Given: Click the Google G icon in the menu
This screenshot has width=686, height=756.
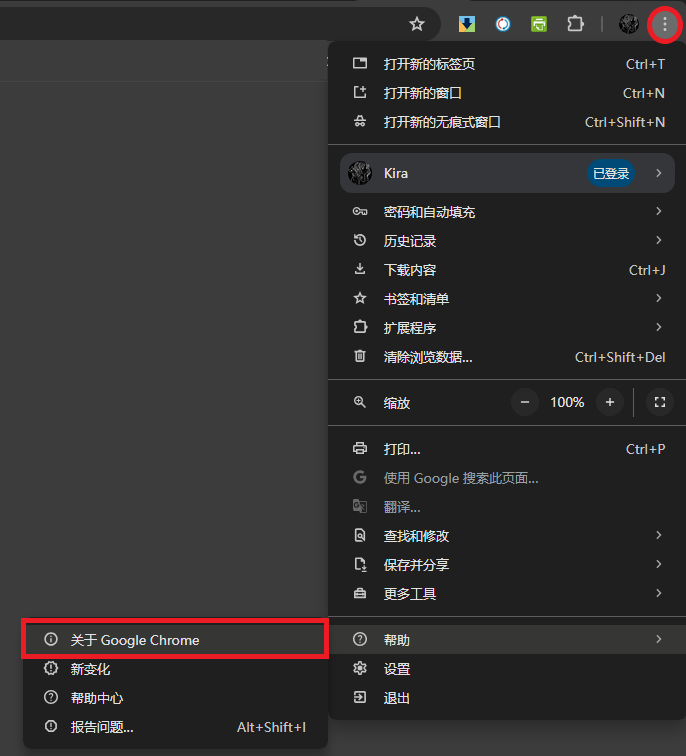Looking at the screenshot, I should tap(360, 477).
